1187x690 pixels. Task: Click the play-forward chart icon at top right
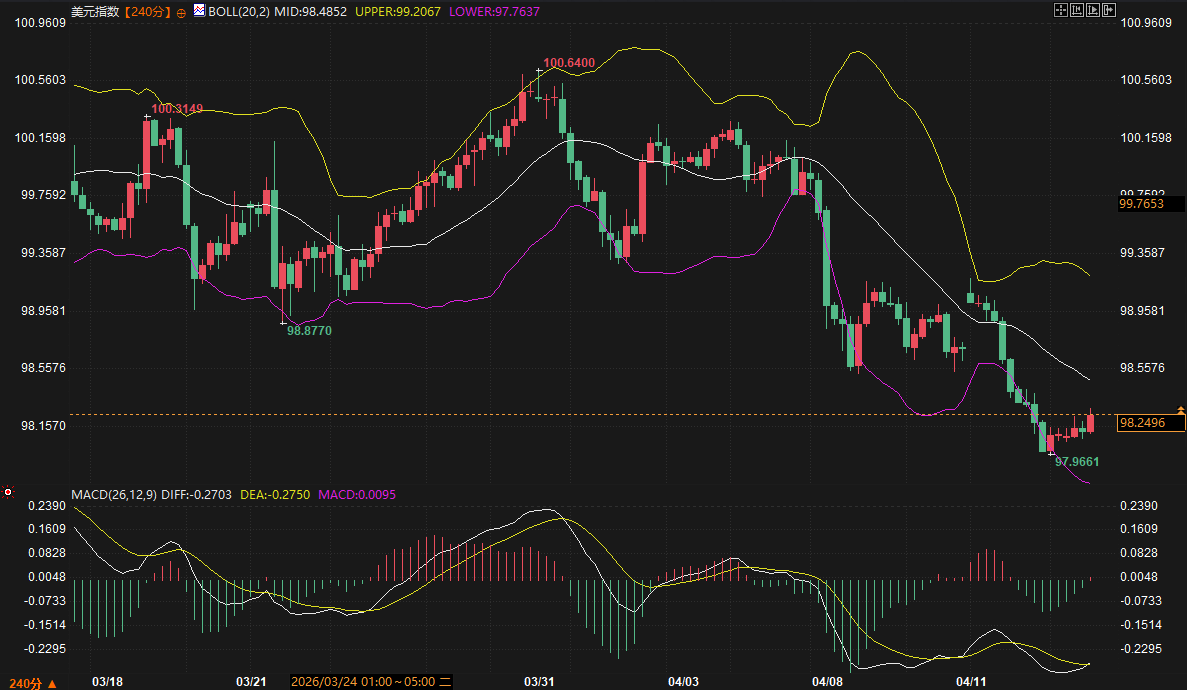[1092, 10]
